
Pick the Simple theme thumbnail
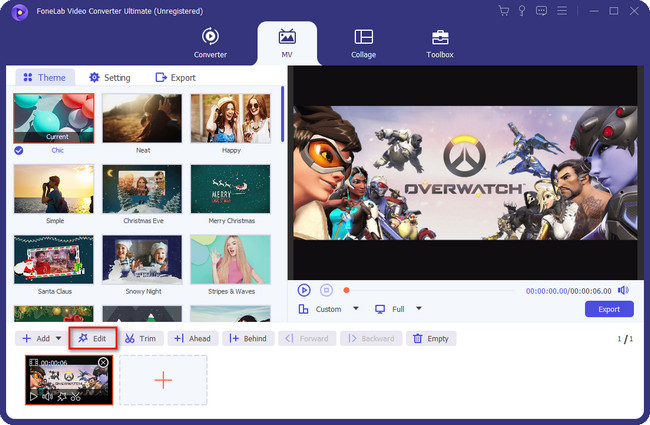pos(54,189)
